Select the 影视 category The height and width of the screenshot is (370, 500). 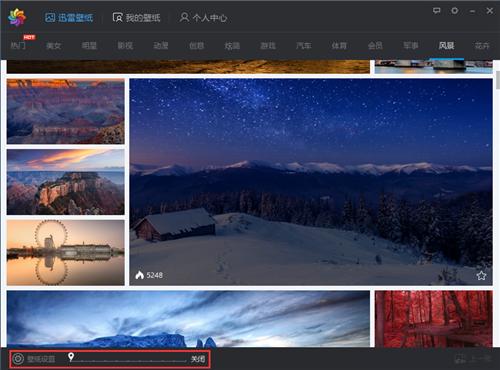pyautogui.click(x=125, y=45)
